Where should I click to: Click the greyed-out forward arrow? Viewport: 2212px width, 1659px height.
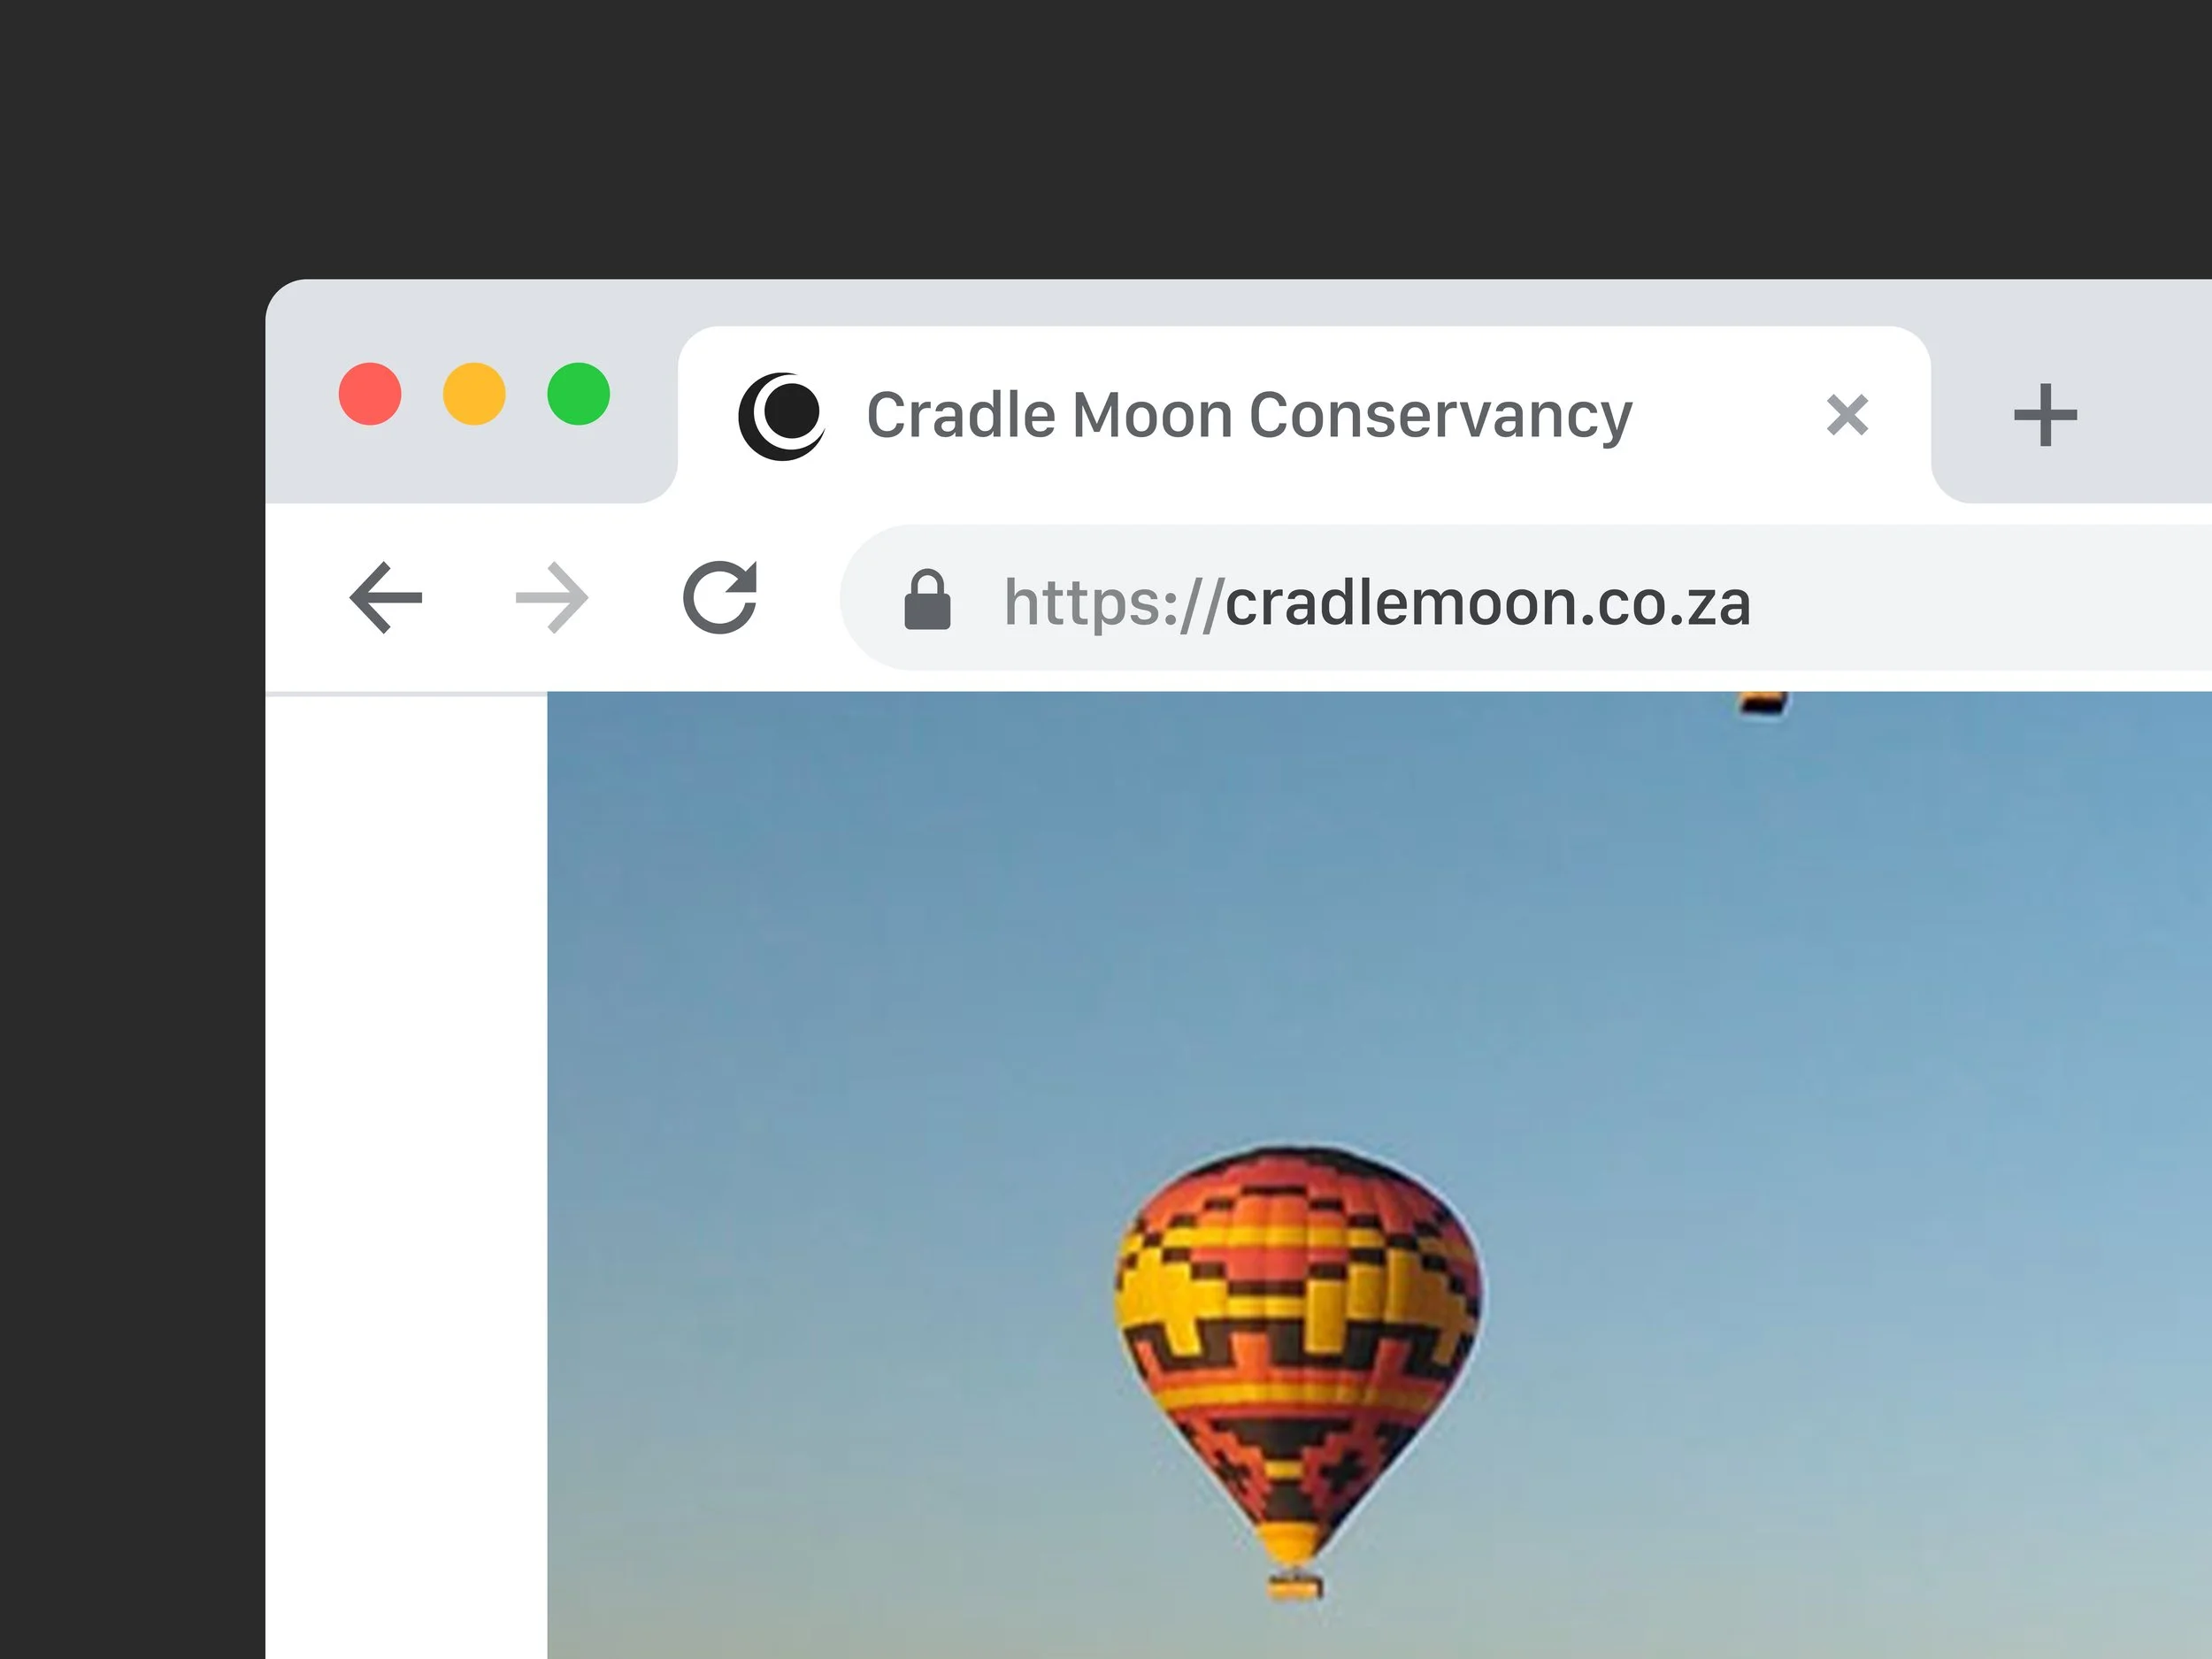(x=552, y=598)
